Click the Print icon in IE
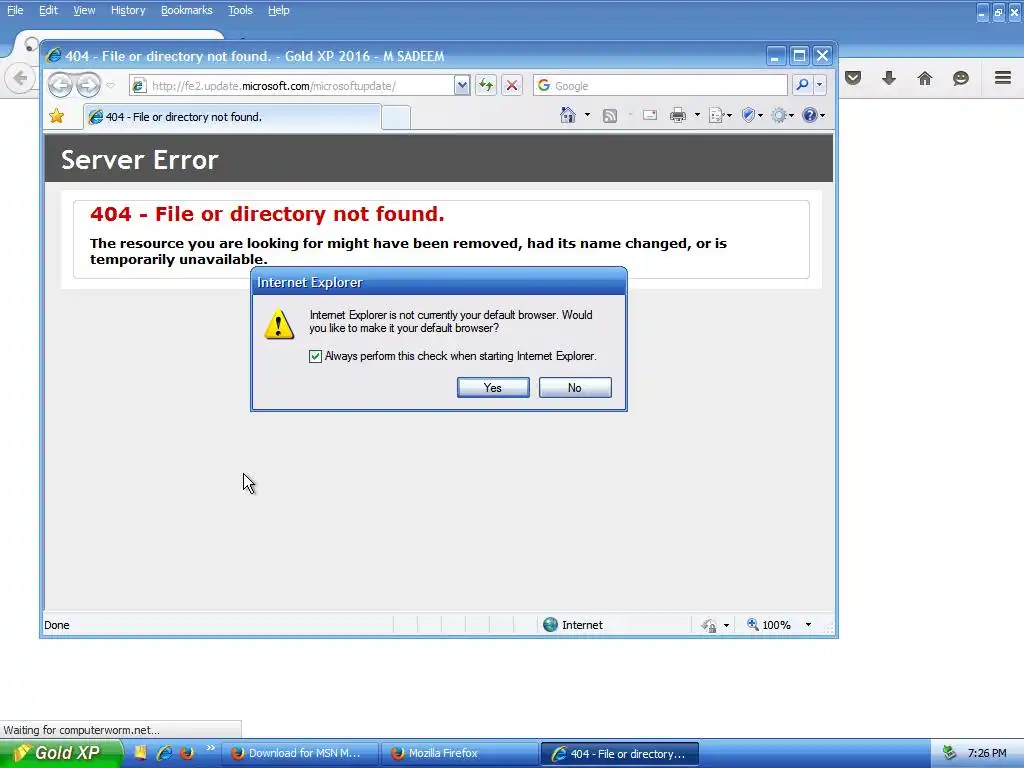Viewport: 1024px width, 768px height. (x=678, y=116)
